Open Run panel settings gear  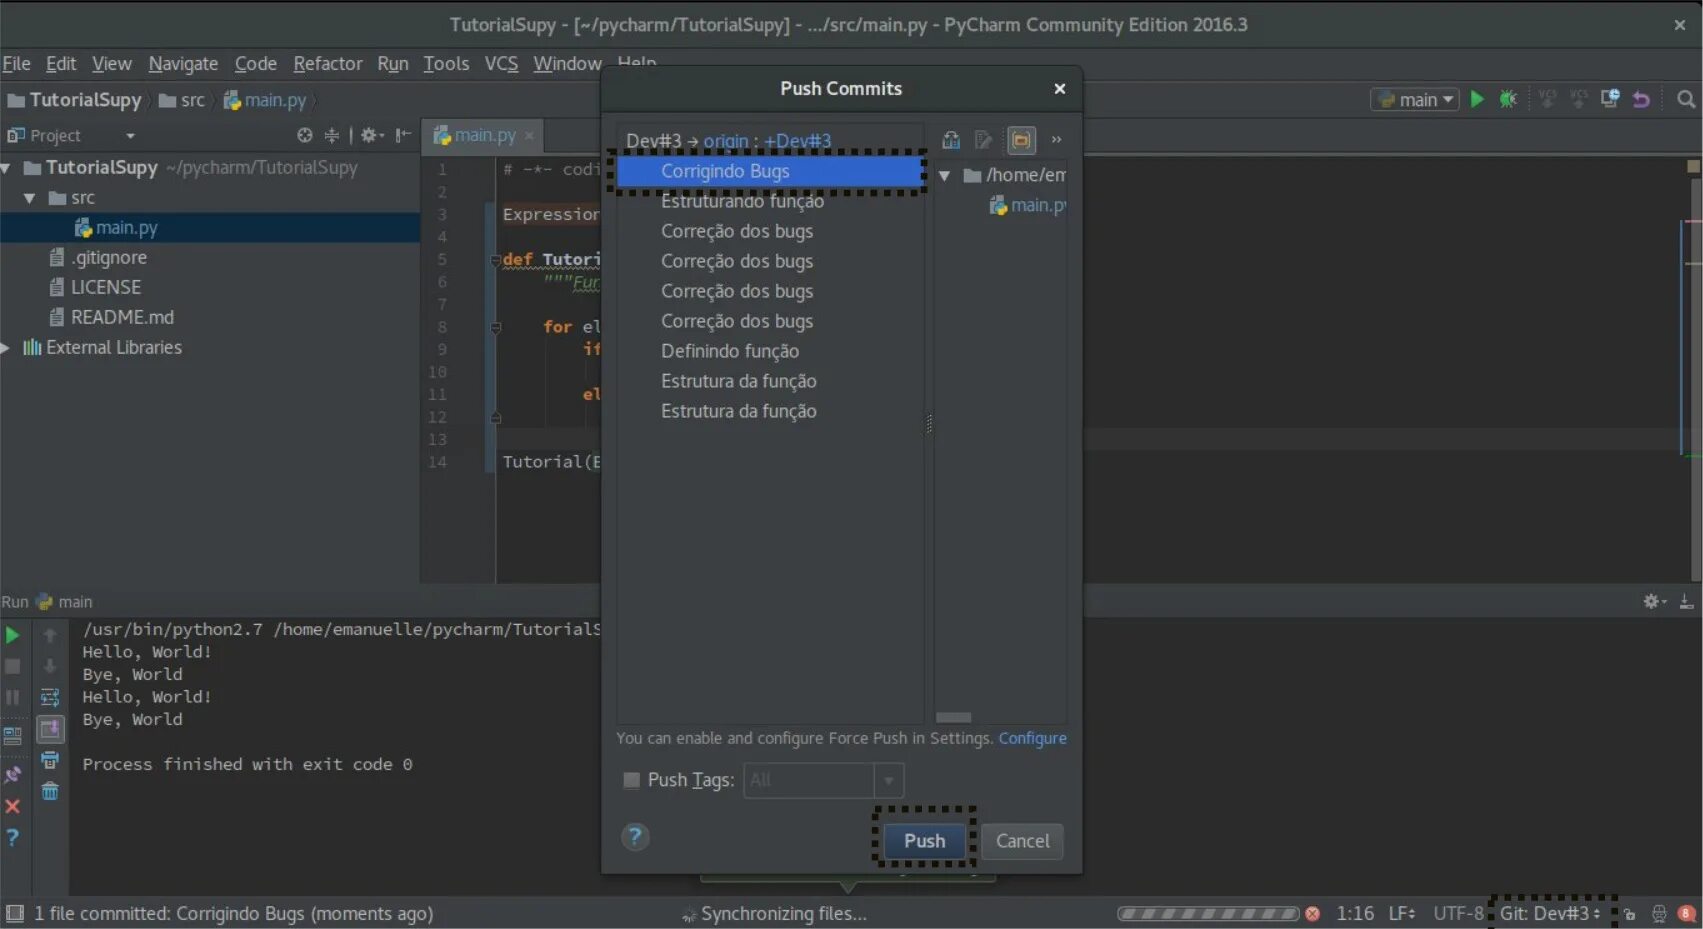coord(1654,601)
